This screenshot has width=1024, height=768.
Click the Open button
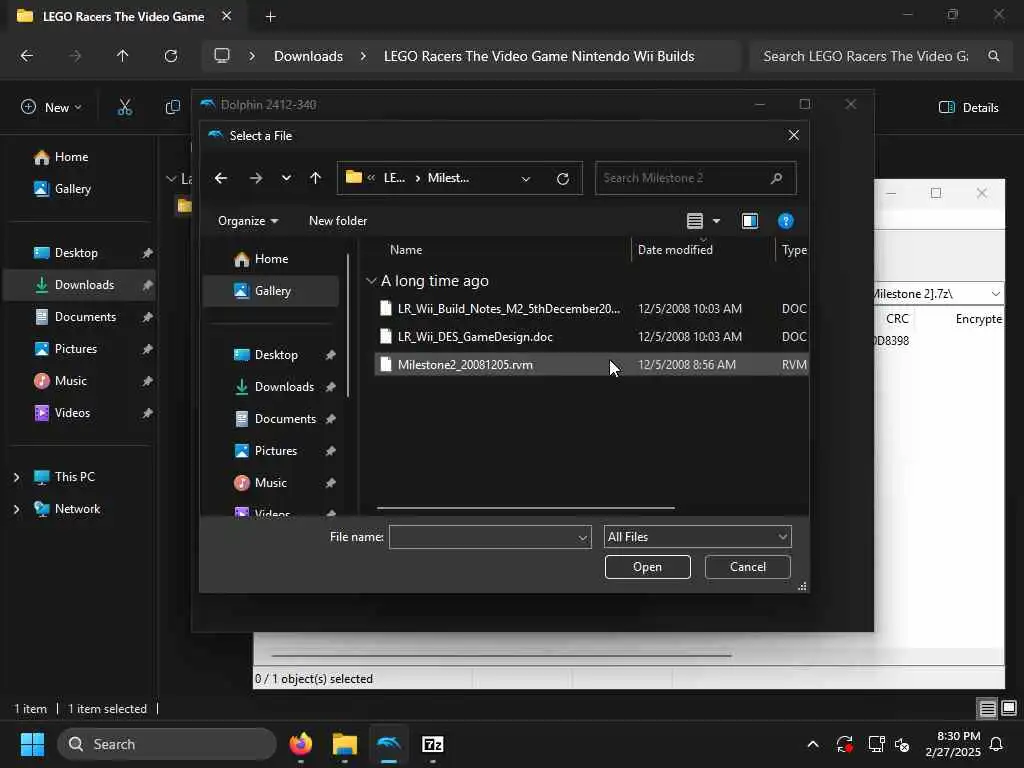pos(647,567)
